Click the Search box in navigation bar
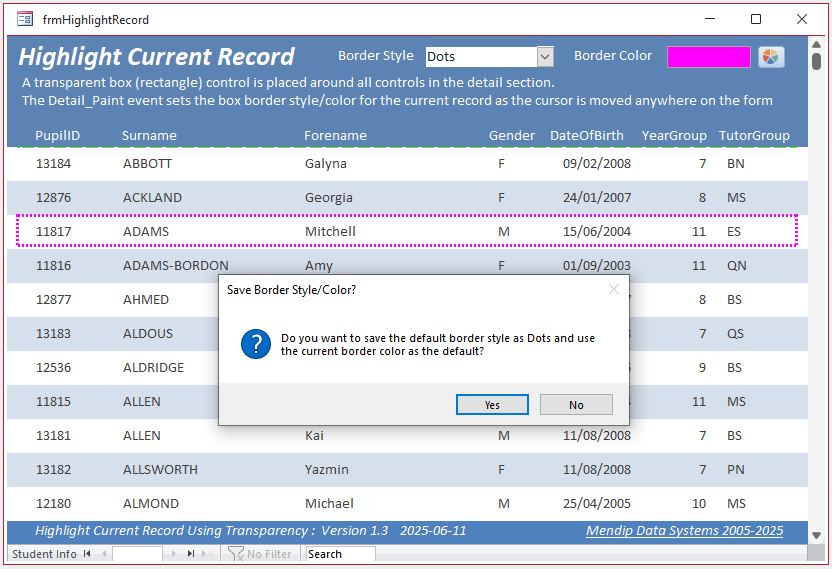This screenshot has width=832, height=569. 341,554
